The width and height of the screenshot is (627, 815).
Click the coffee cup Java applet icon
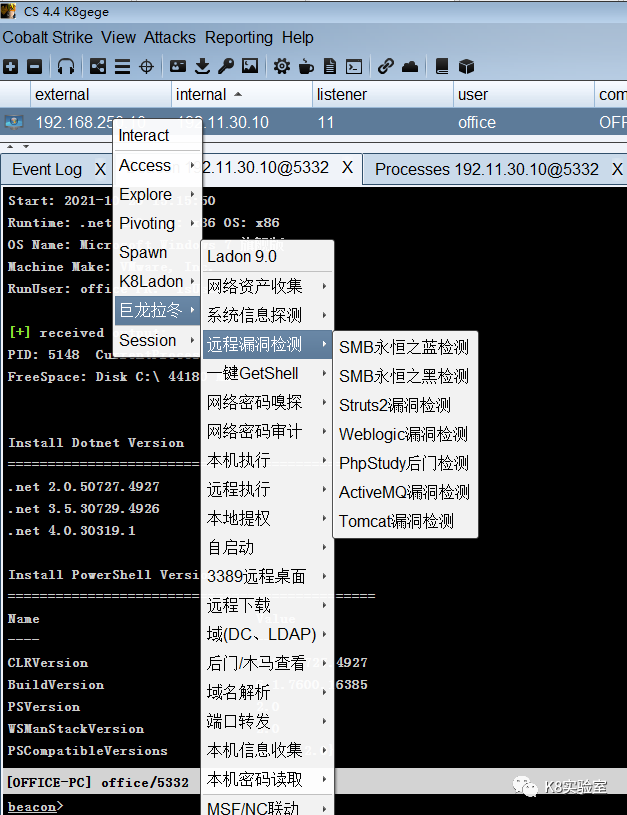tap(306, 67)
